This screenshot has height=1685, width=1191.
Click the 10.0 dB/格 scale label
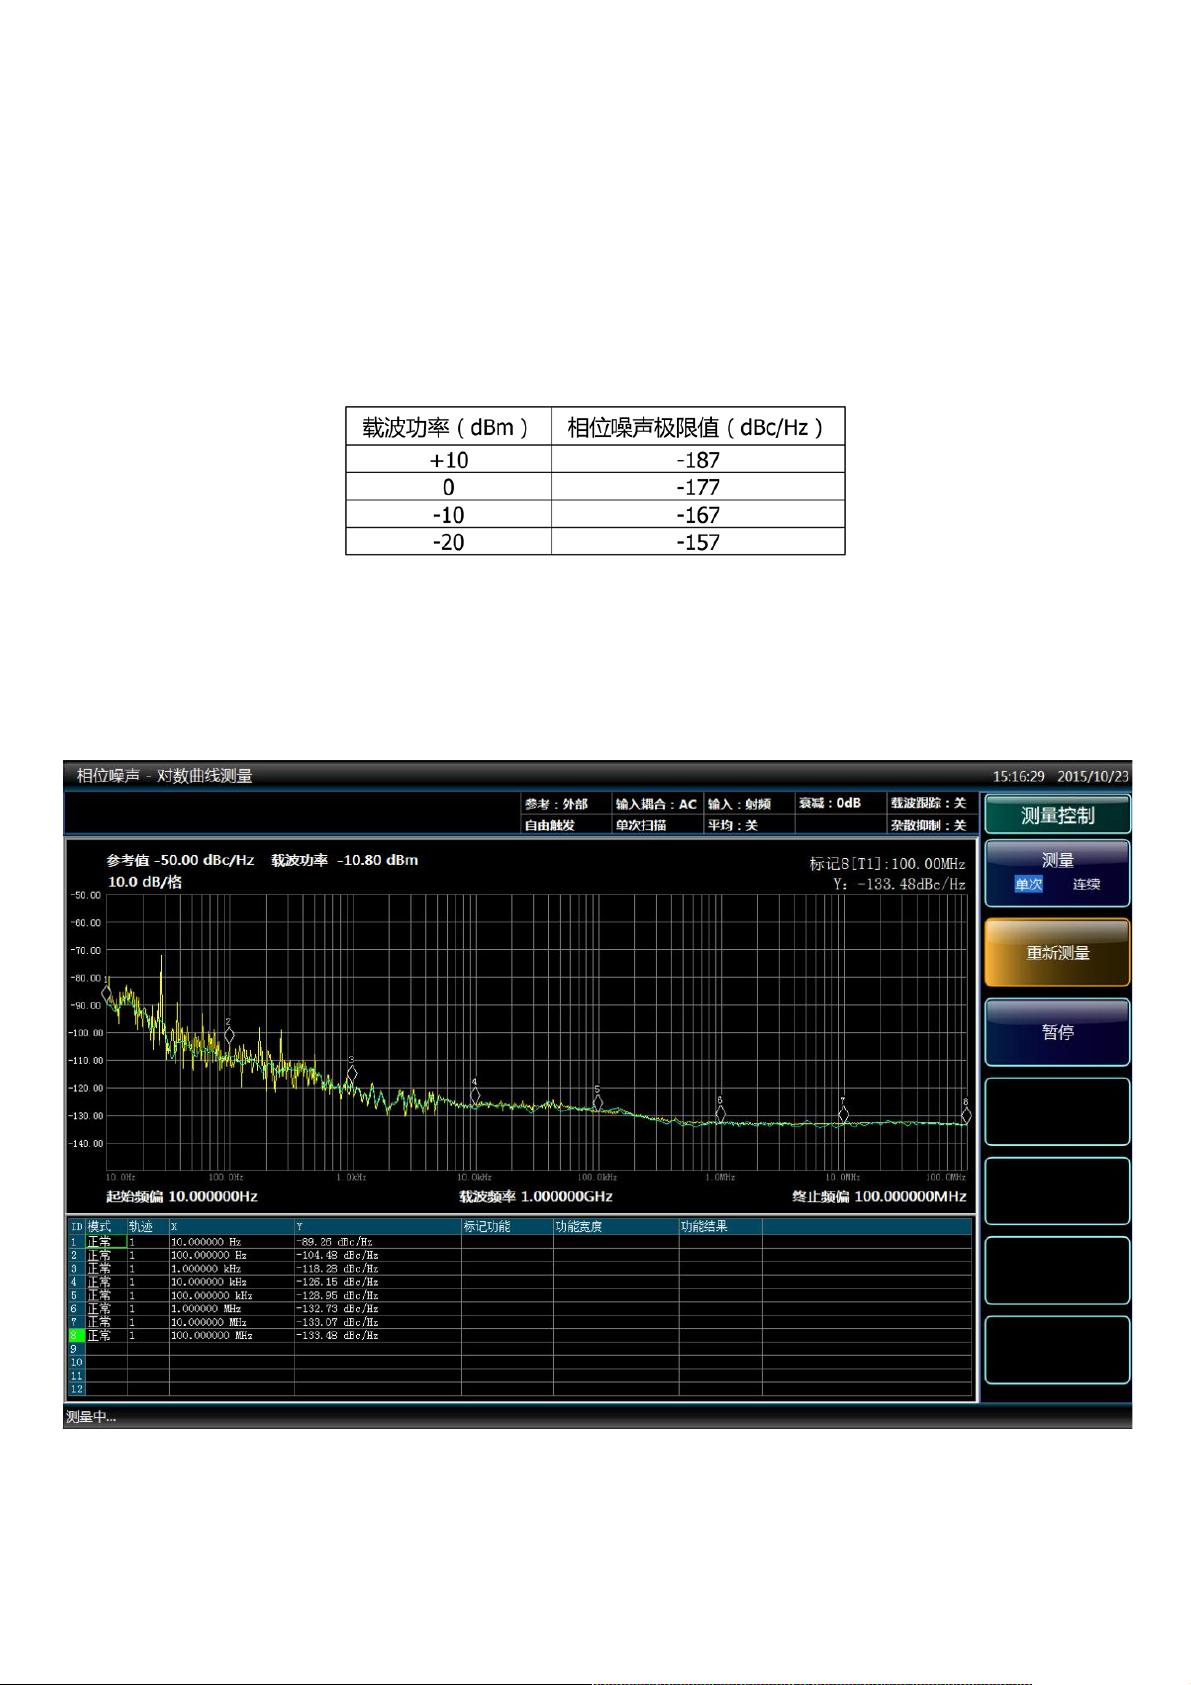coord(145,882)
